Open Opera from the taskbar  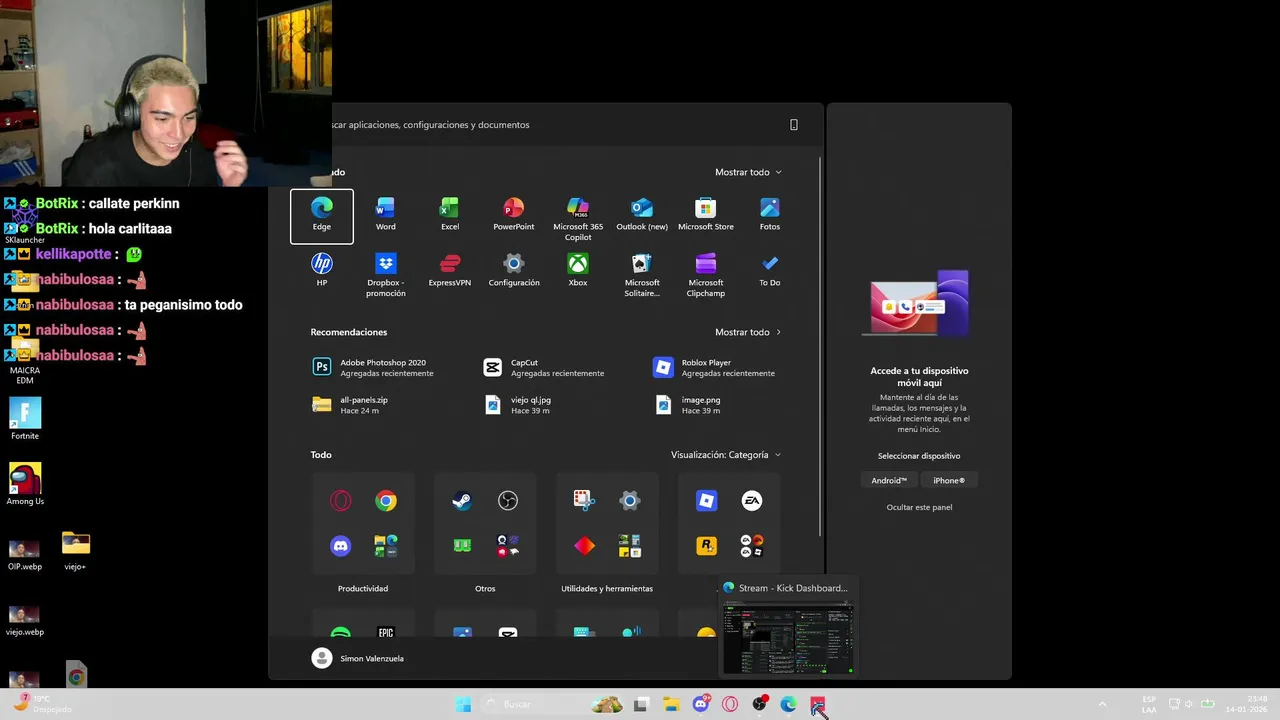730,704
